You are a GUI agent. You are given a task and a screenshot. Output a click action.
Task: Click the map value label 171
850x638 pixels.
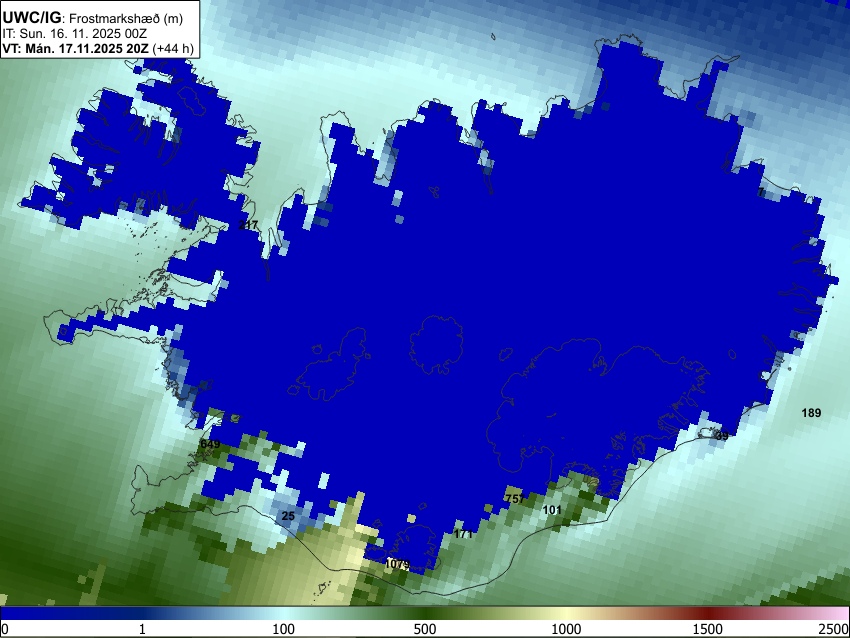pyautogui.click(x=463, y=534)
